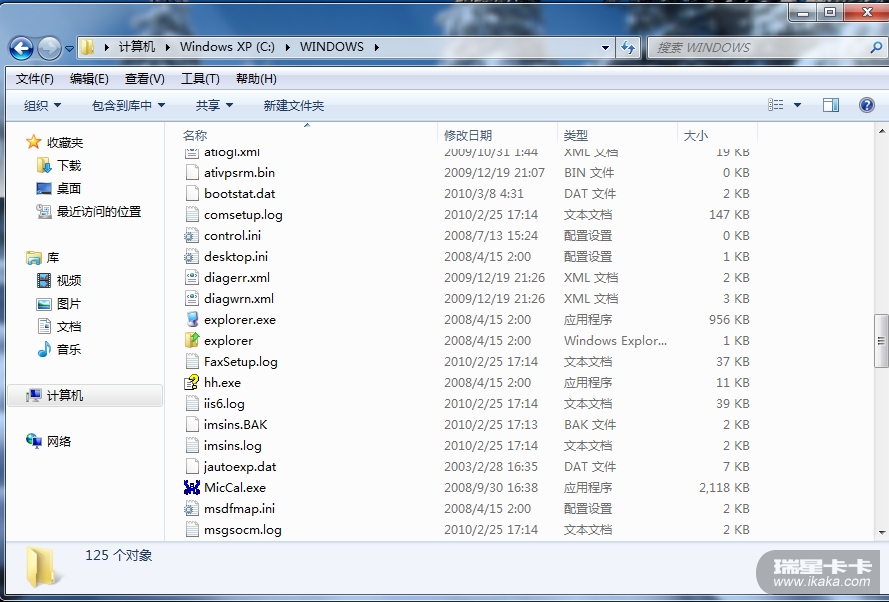The width and height of the screenshot is (889, 602).
Task: Select the MicCal.exe icon
Action: tap(192, 487)
